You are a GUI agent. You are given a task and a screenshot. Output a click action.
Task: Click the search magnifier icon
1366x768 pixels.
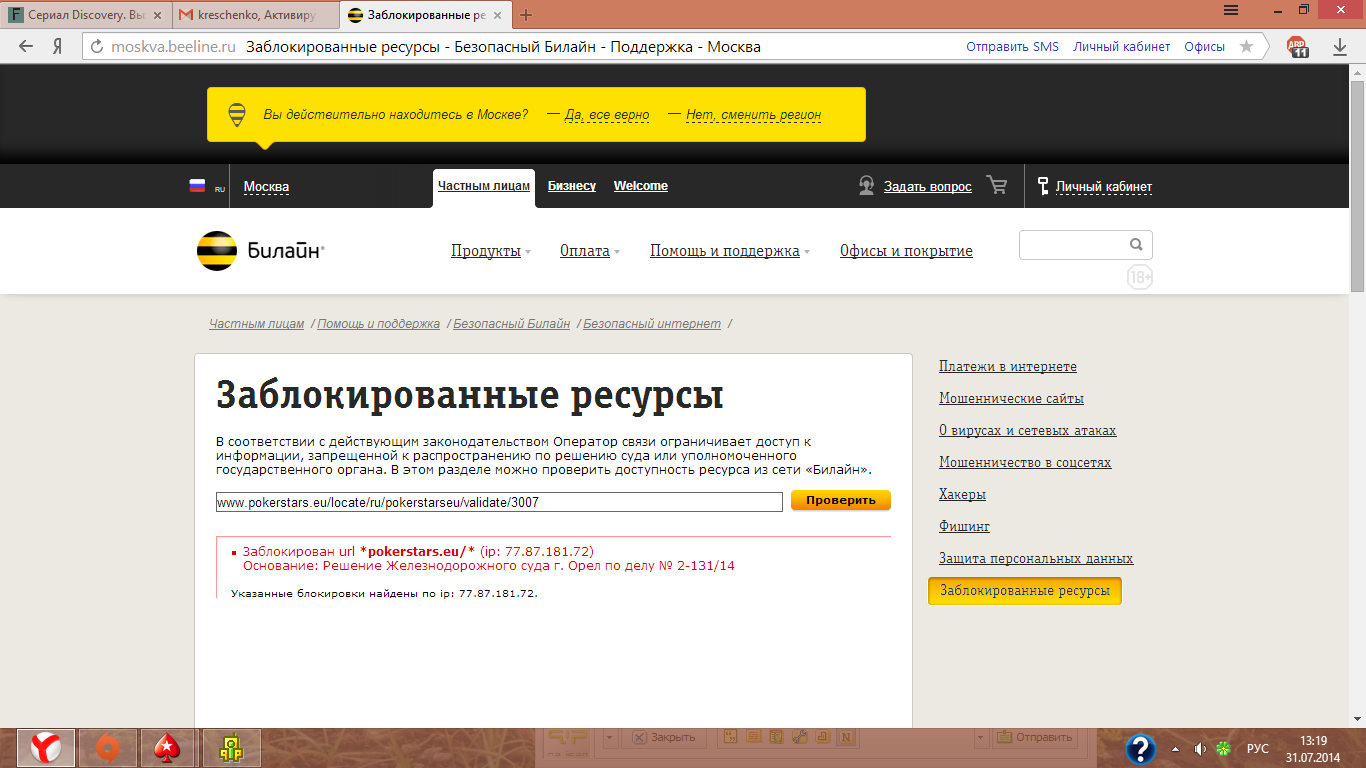(1136, 244)
